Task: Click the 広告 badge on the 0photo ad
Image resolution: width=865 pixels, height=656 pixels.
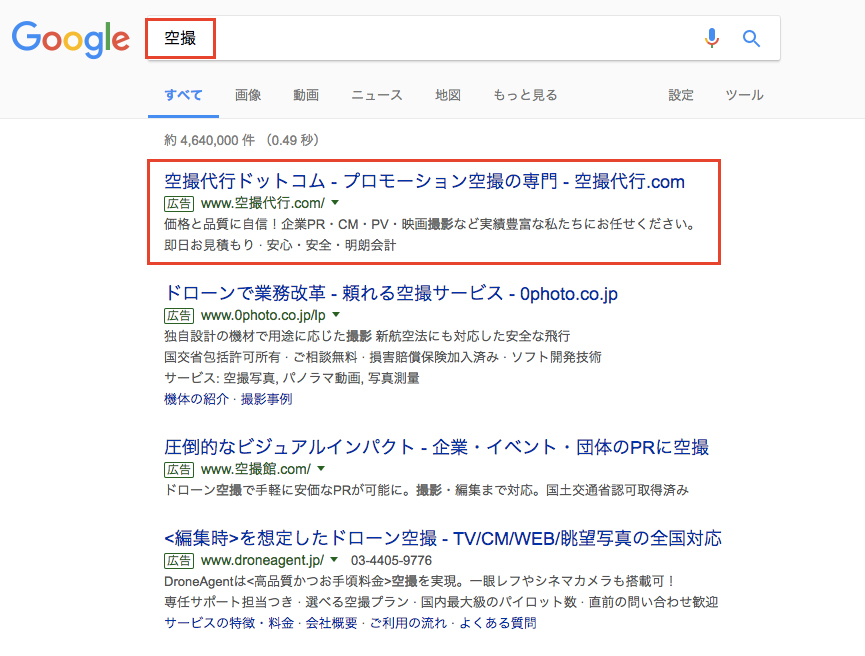Action: pos(179,316)
